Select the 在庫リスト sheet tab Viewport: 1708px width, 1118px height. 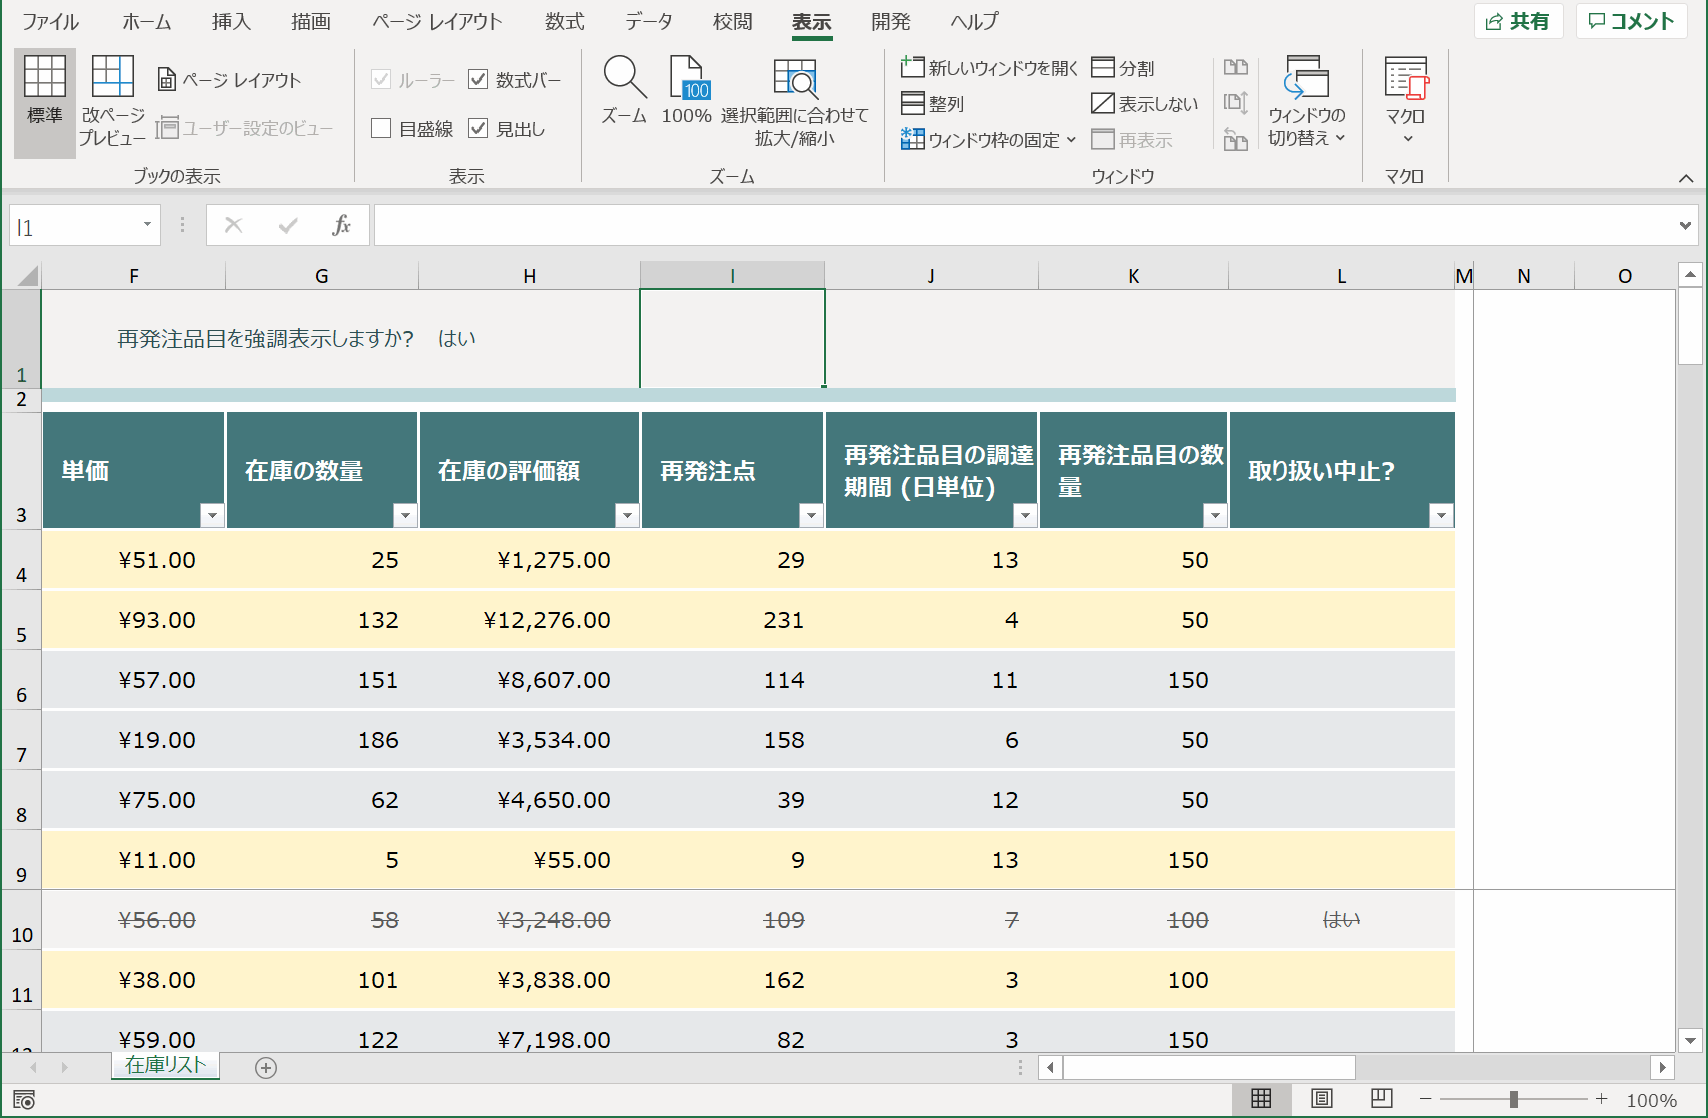click(x=165, y=1066)
